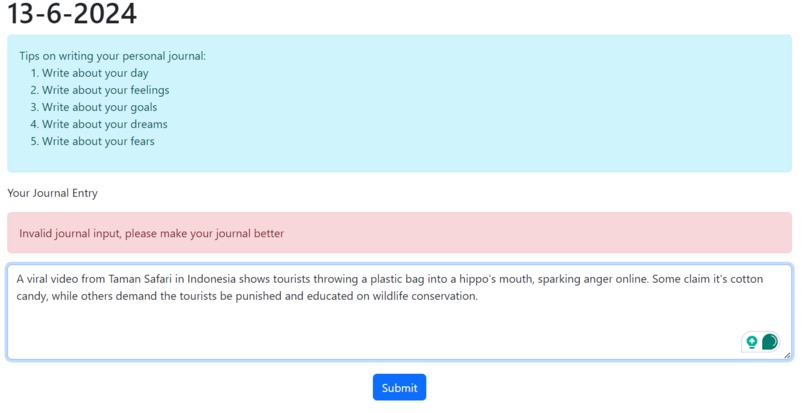Click the textarea resize handle corner
Screen dimensions: 806x413
click(x=787, y=355)
